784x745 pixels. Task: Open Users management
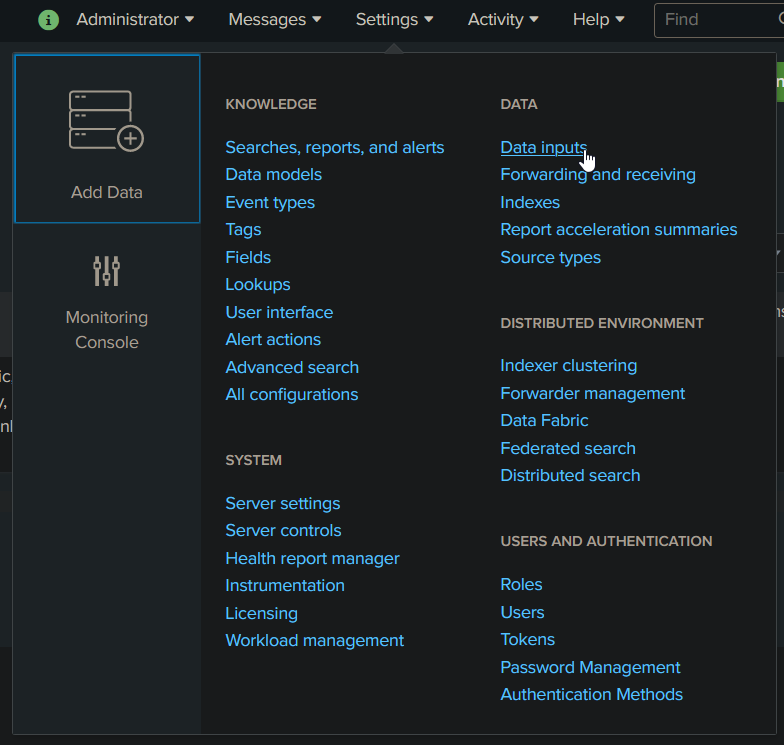[x=522, y=612]
